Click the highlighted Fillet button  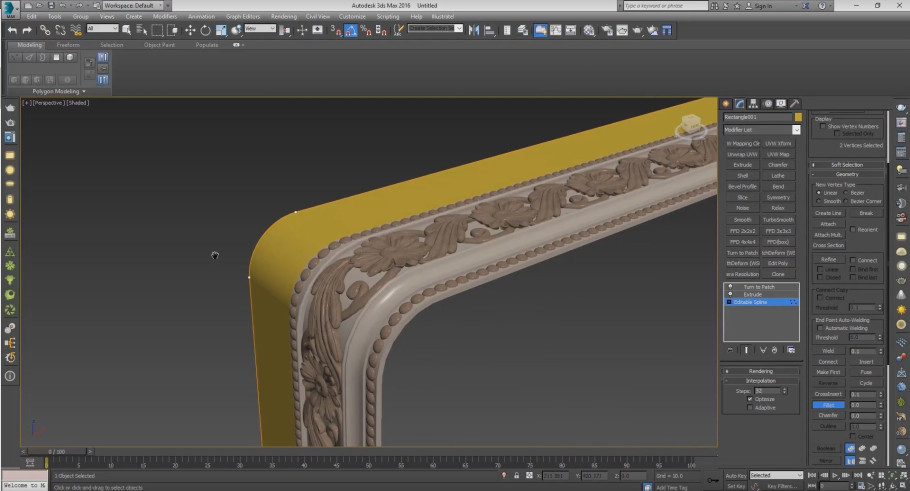point(828,405)
